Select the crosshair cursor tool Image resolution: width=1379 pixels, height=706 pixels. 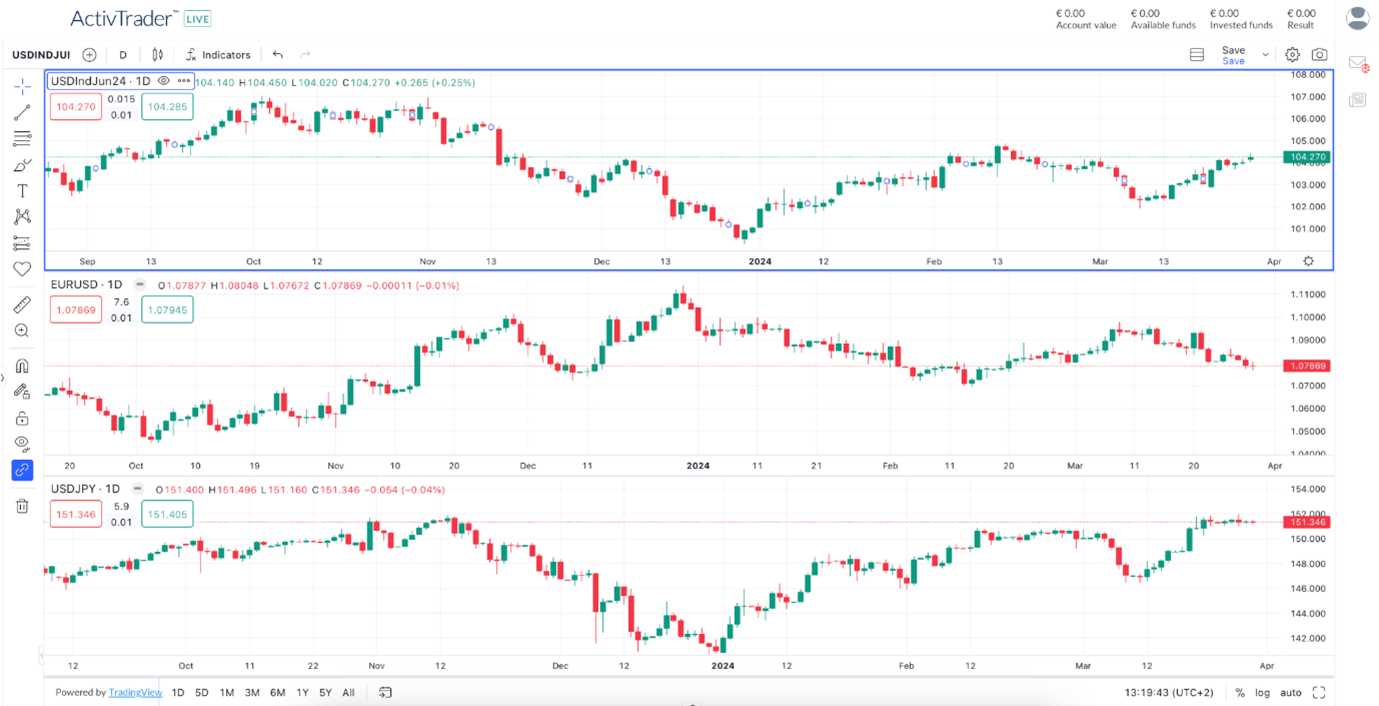pos(21,86)
